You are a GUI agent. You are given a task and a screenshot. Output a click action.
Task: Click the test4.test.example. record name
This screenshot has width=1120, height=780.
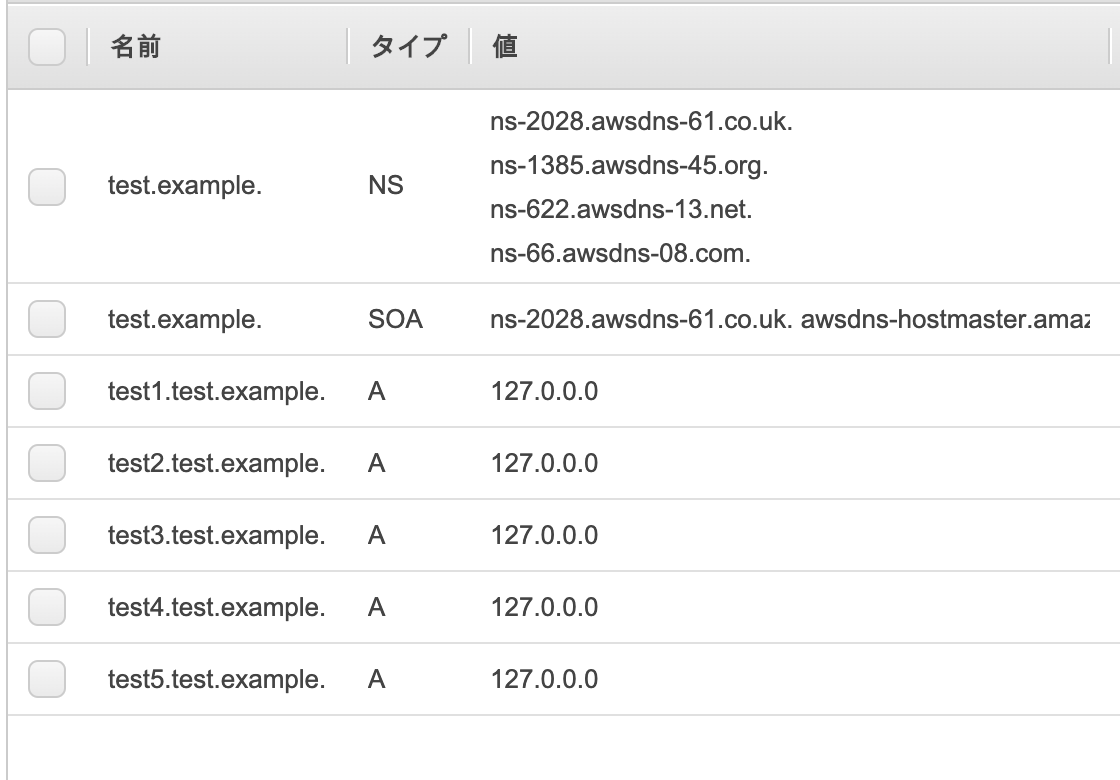(216, 608)
